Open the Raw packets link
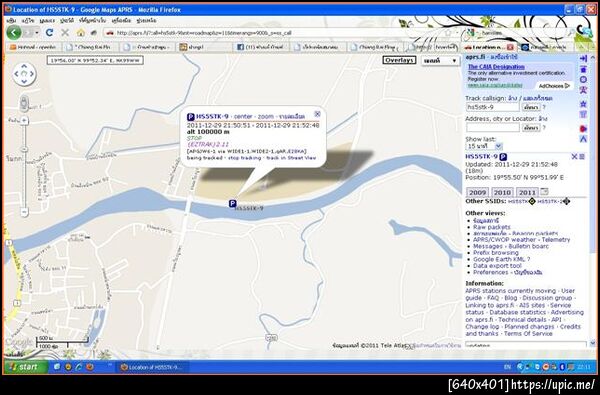The width and height of the screenshot is (600, 395). coord(492,227)
